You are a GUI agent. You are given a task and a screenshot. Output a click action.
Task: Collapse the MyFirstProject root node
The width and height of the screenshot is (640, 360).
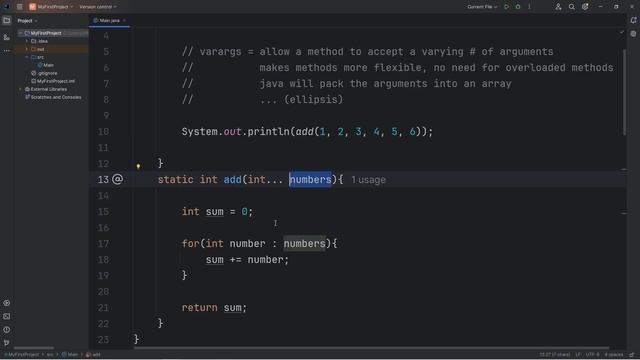20,33
